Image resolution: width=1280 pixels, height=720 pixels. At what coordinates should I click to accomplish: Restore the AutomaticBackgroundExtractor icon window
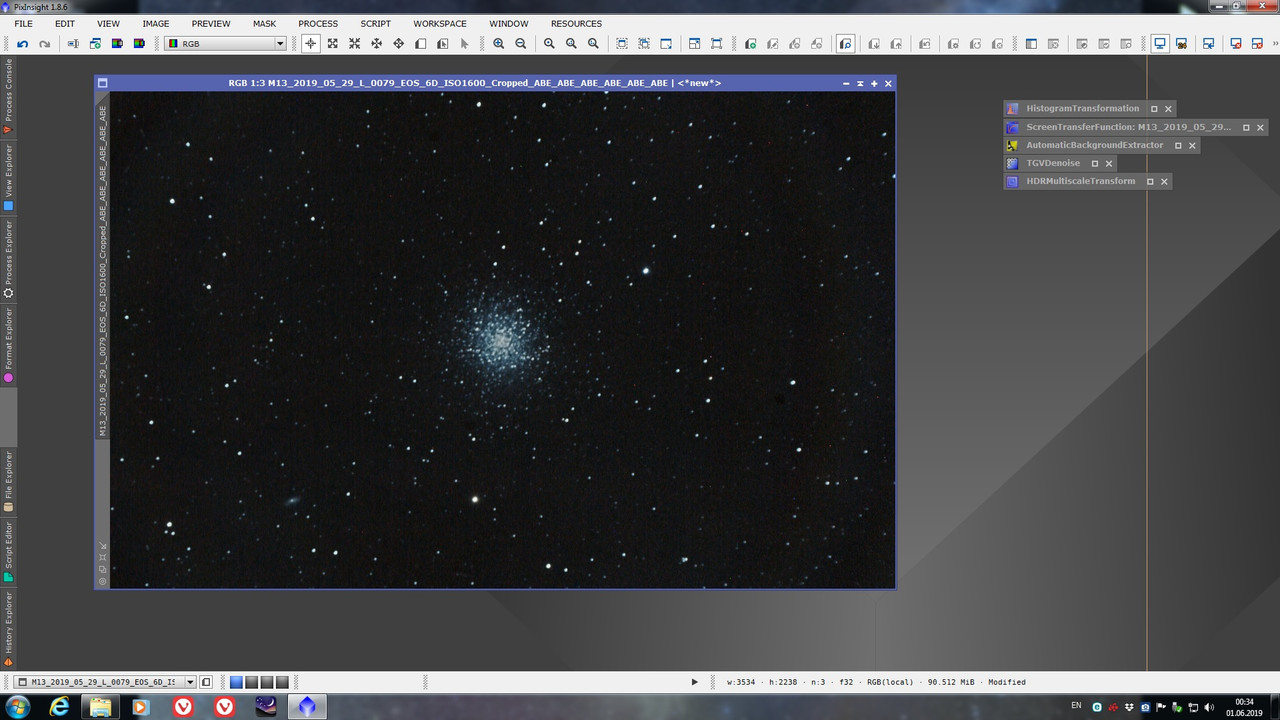coord(1178,145)
